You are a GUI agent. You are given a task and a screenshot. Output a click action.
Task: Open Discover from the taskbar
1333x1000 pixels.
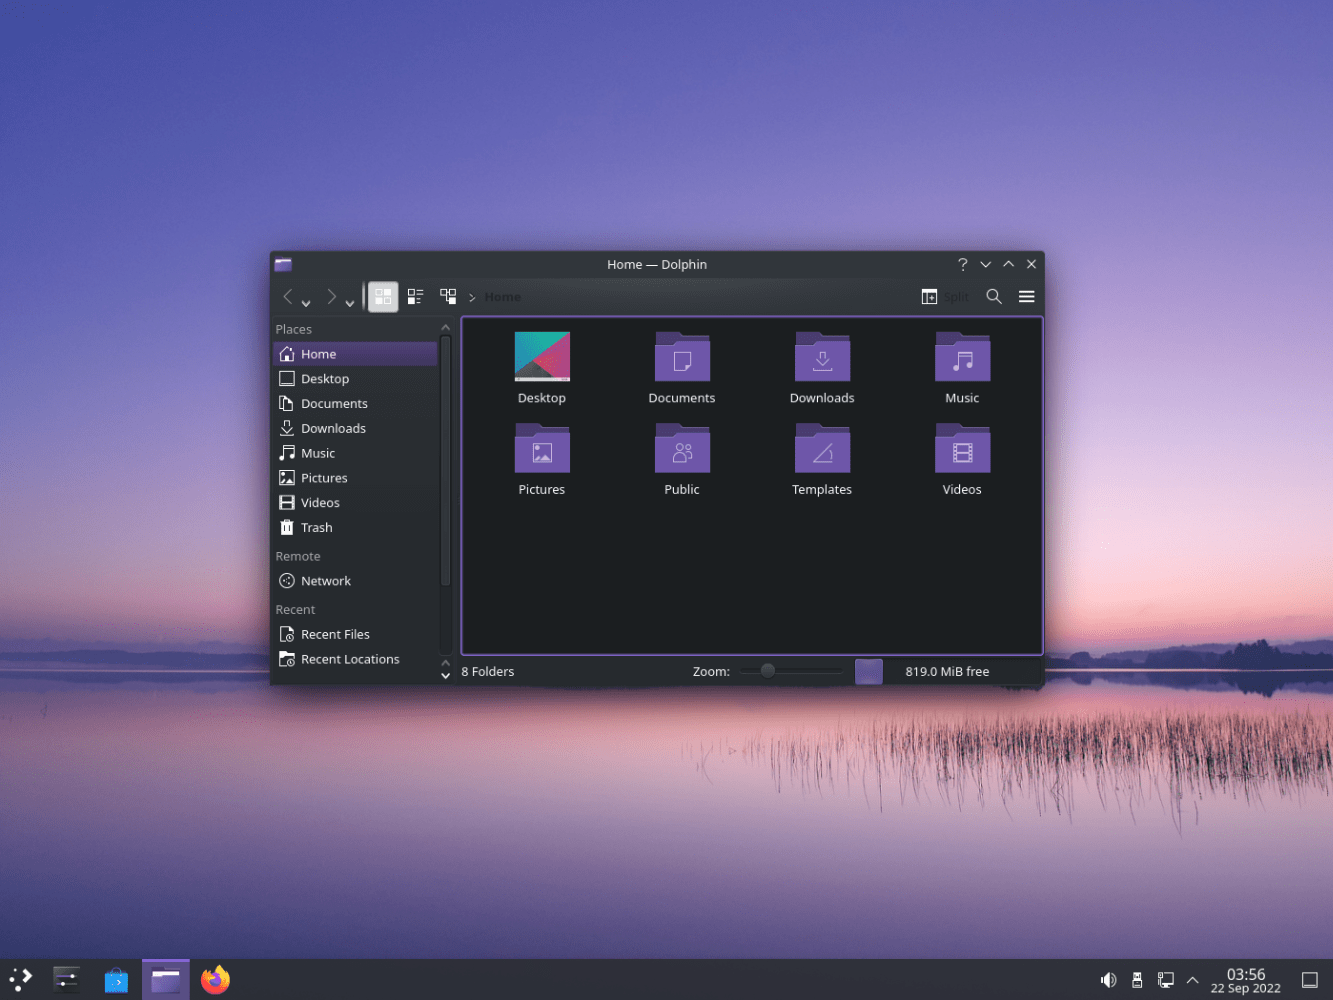116,979
